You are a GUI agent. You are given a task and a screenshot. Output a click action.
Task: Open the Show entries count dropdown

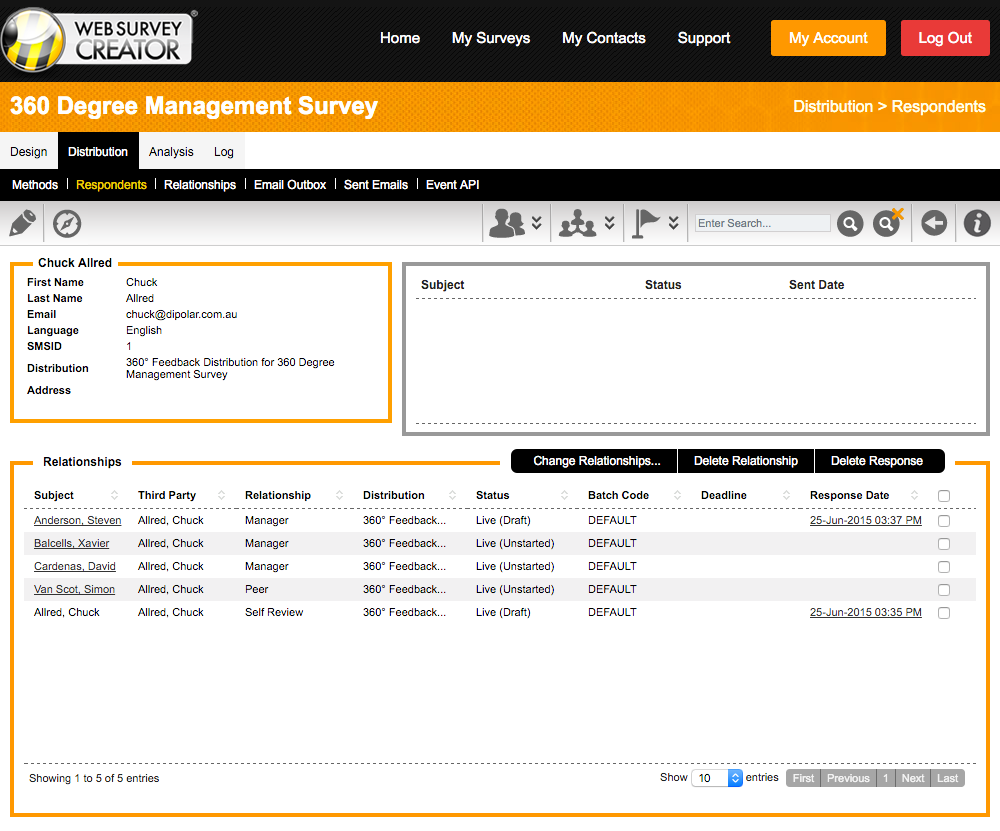tap(717, 778)
